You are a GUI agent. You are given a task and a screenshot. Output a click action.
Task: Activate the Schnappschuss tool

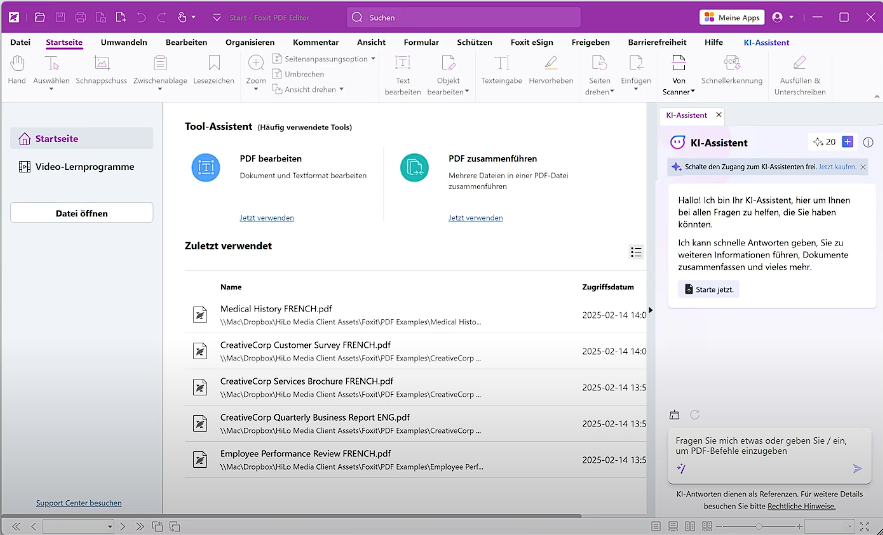[101, 70]
